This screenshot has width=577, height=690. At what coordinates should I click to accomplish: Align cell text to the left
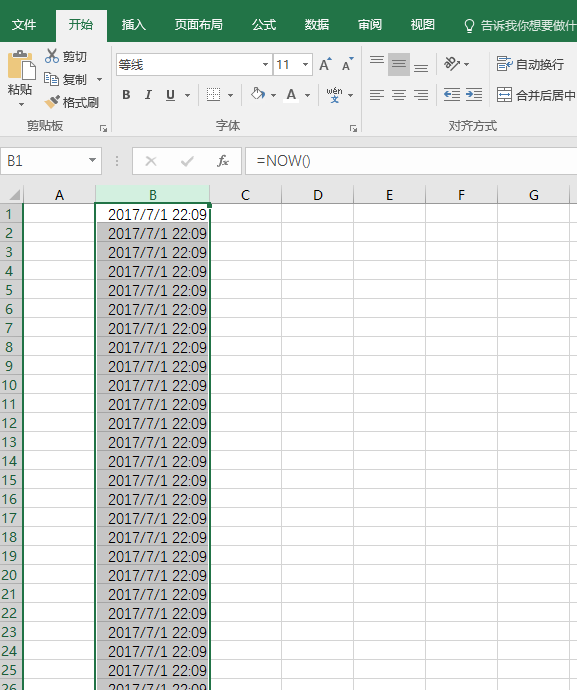377,95
